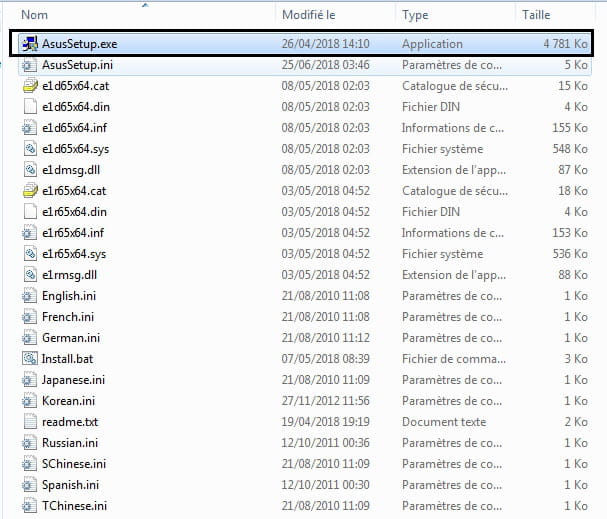Select the file name e1d65x64.sys
The image size is (607, 519).
(x=75, y=149)
